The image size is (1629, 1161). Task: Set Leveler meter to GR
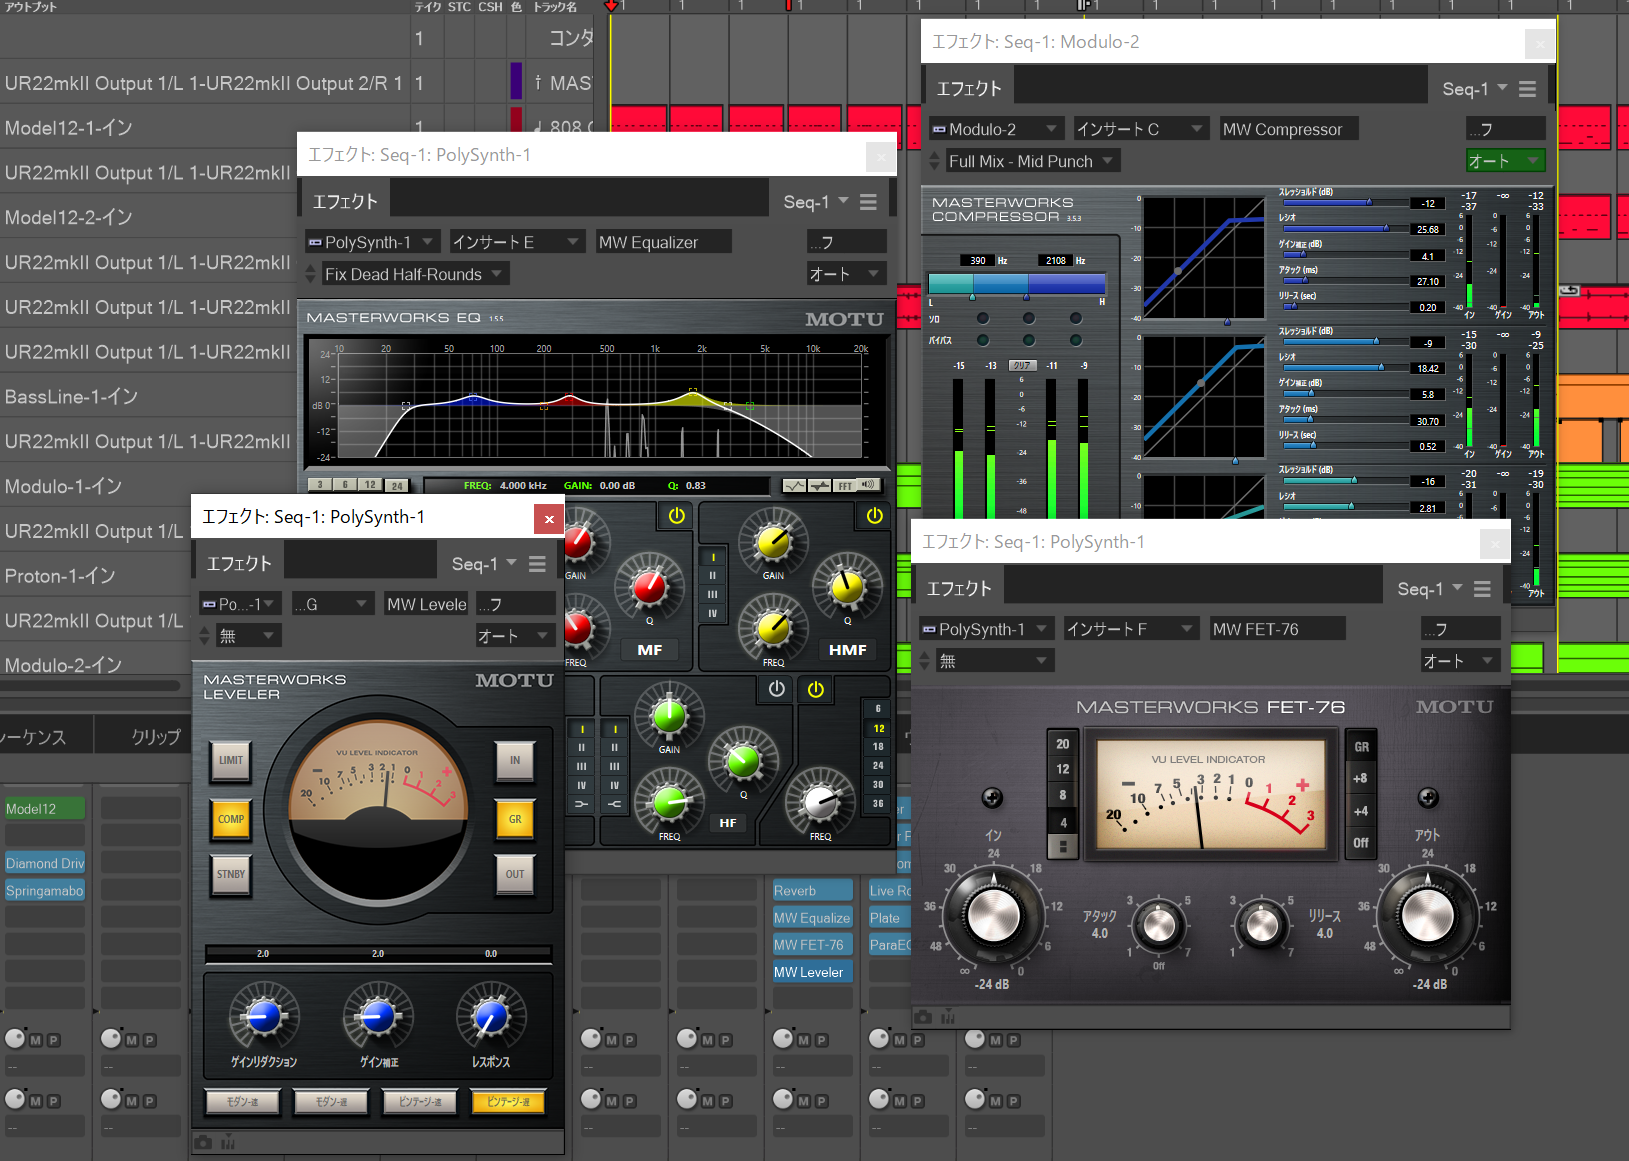click(515, 819)
